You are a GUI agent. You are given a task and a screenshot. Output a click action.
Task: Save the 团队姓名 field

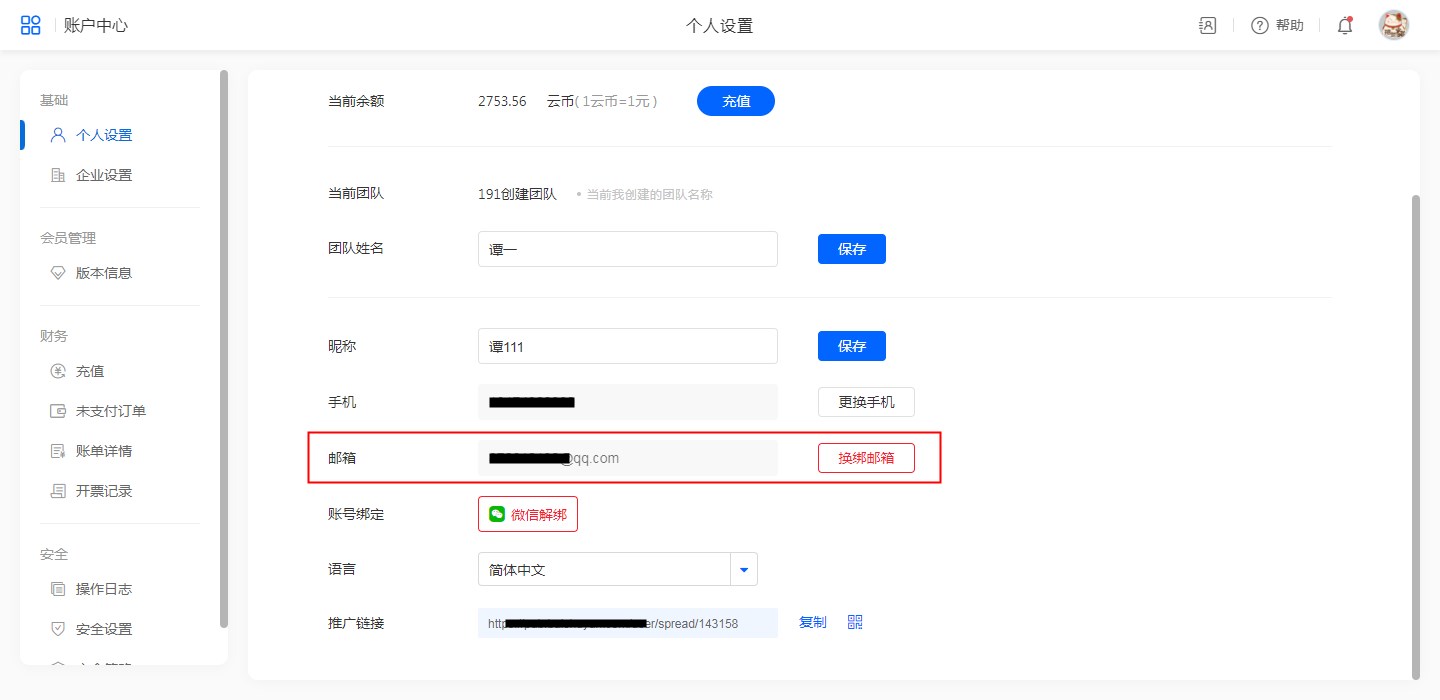pyautogui.click(x=851, y=249)
